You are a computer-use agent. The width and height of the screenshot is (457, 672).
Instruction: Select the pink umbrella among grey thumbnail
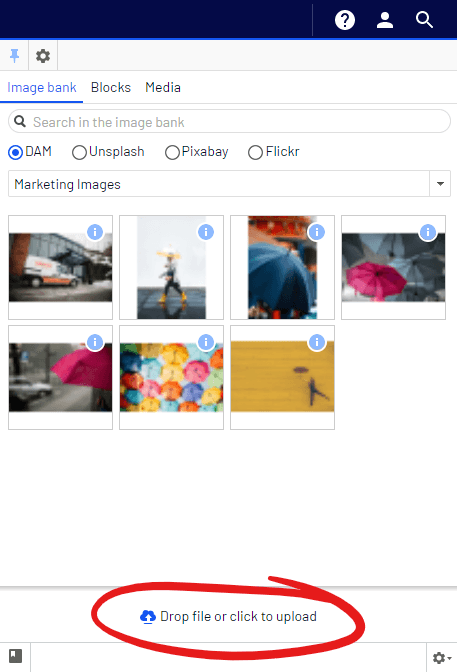coord(393,267)
